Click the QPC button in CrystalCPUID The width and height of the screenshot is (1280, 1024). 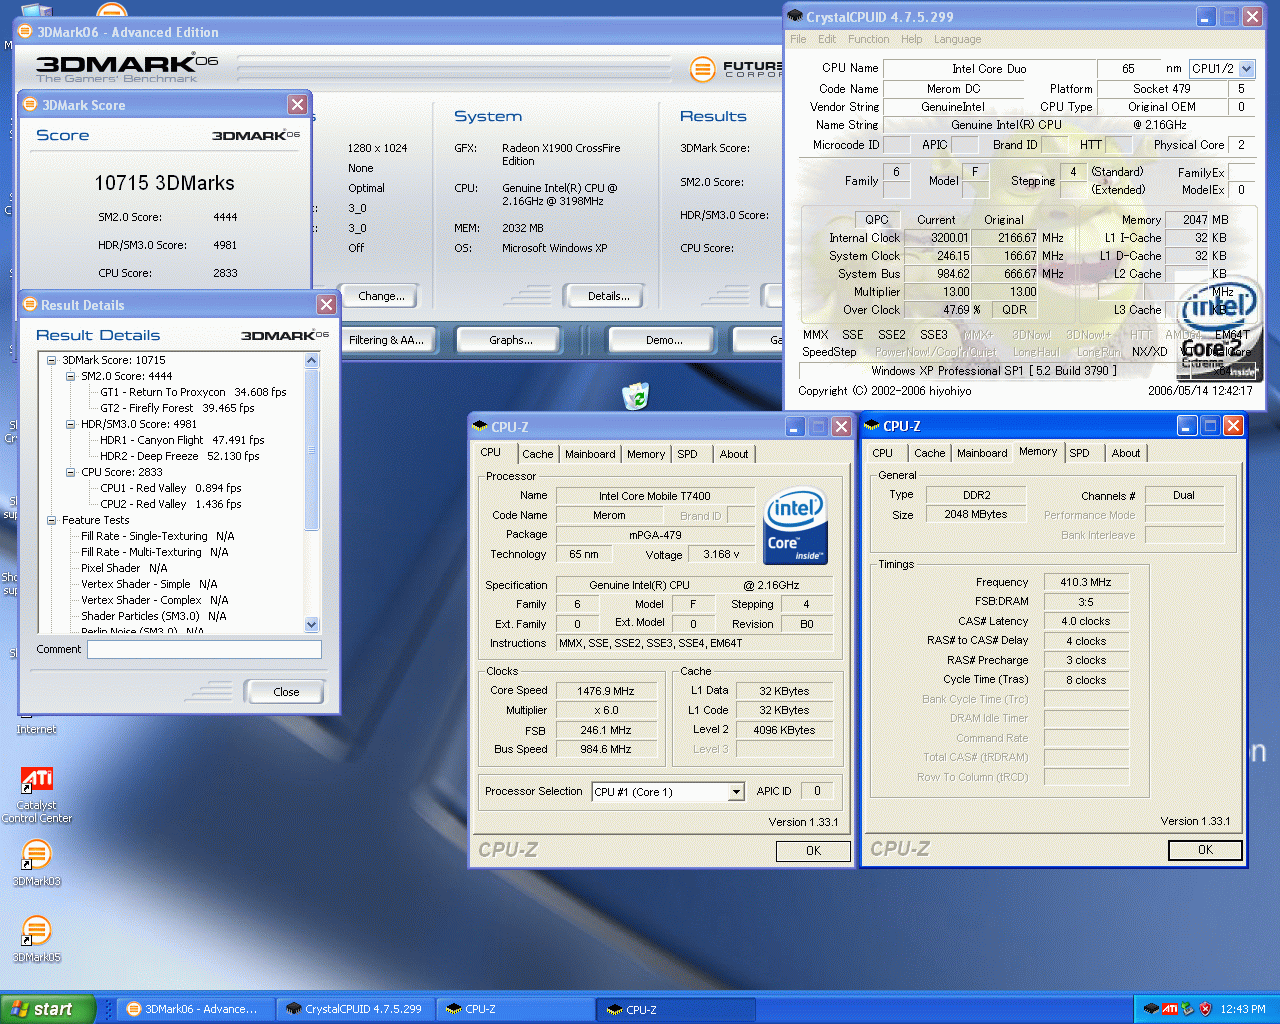pos(877,220)
